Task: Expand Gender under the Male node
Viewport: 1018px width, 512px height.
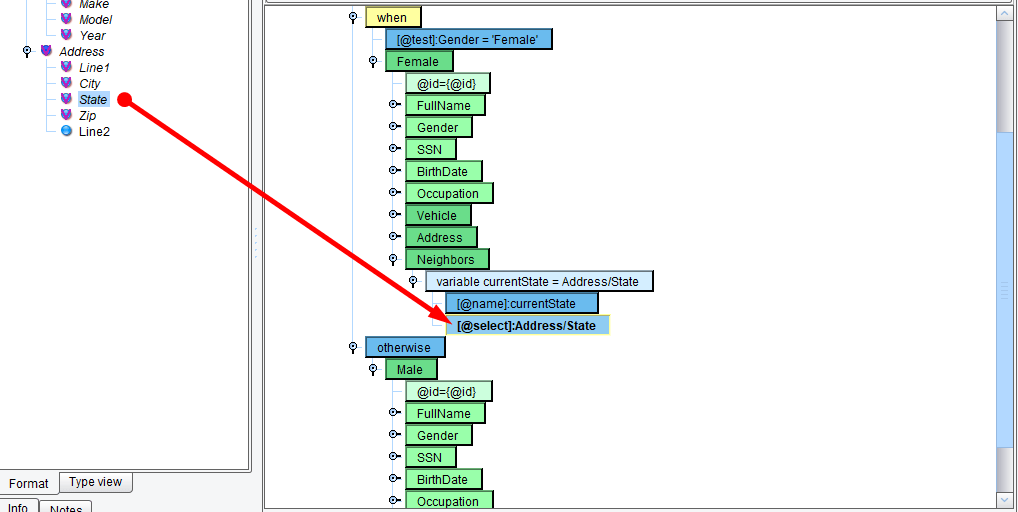Action: tap(393, 435)
